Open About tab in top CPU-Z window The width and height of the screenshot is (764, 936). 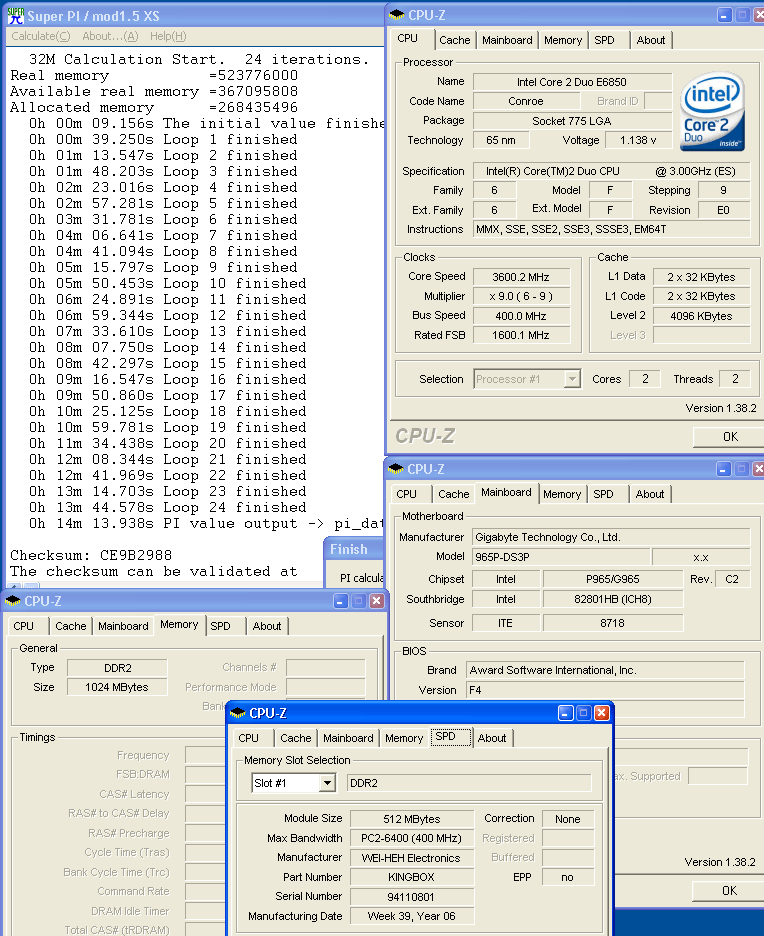pos(651,40)
